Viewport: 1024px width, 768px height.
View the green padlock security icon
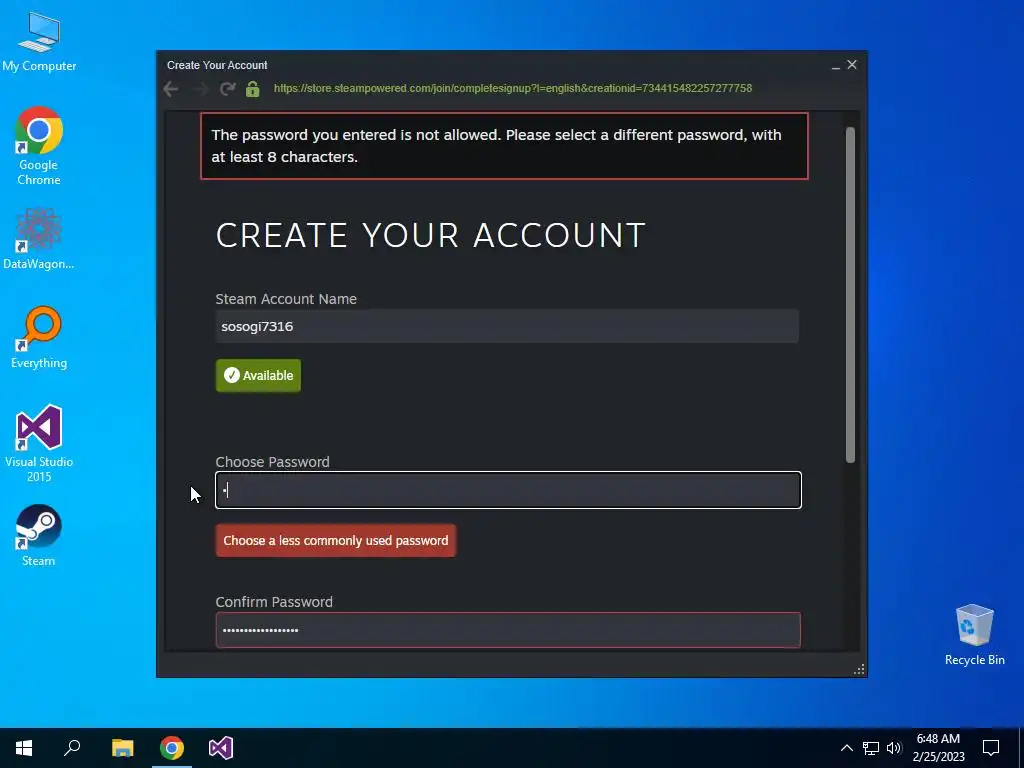point(253,89)
